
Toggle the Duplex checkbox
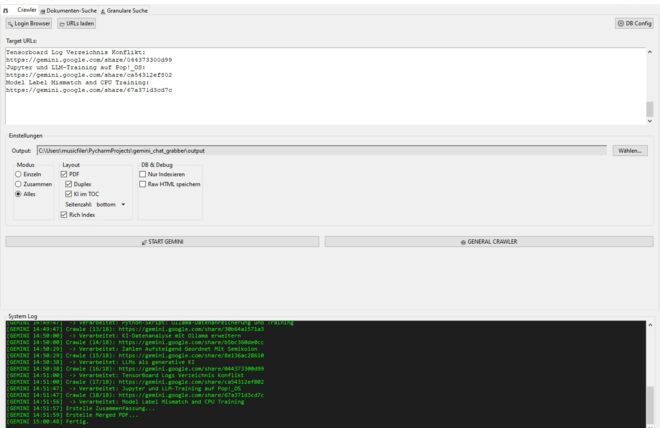point(68,184)
